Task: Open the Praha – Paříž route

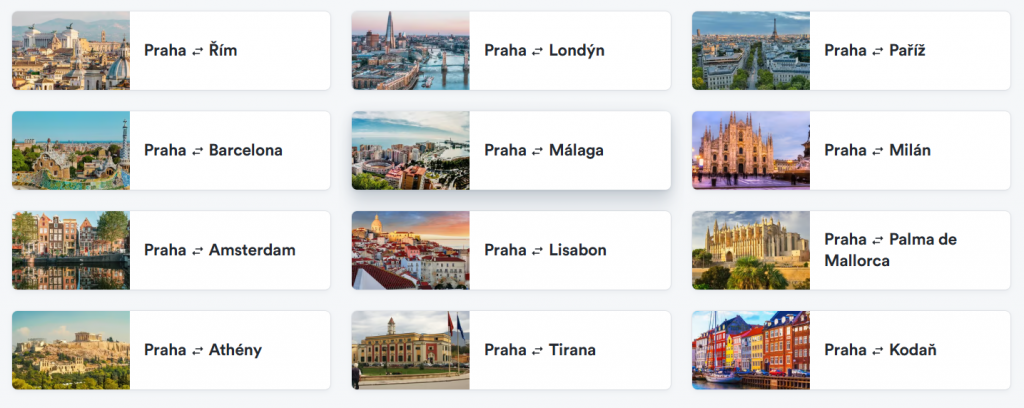Action: pos(851,50)
